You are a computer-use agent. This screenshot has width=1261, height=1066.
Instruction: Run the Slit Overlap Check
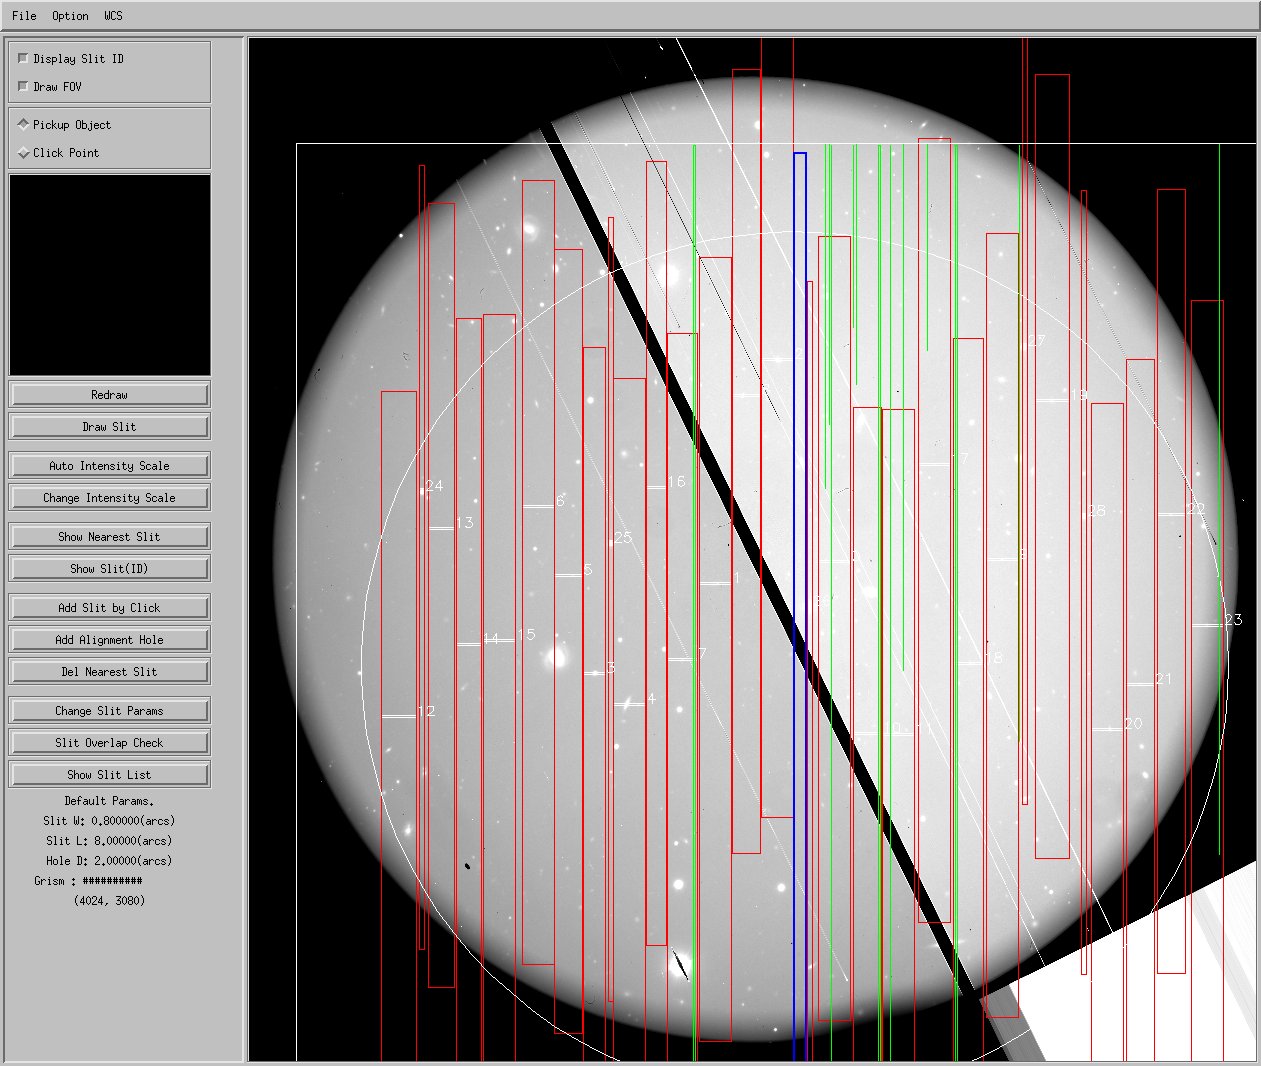[x=109, y=743]
